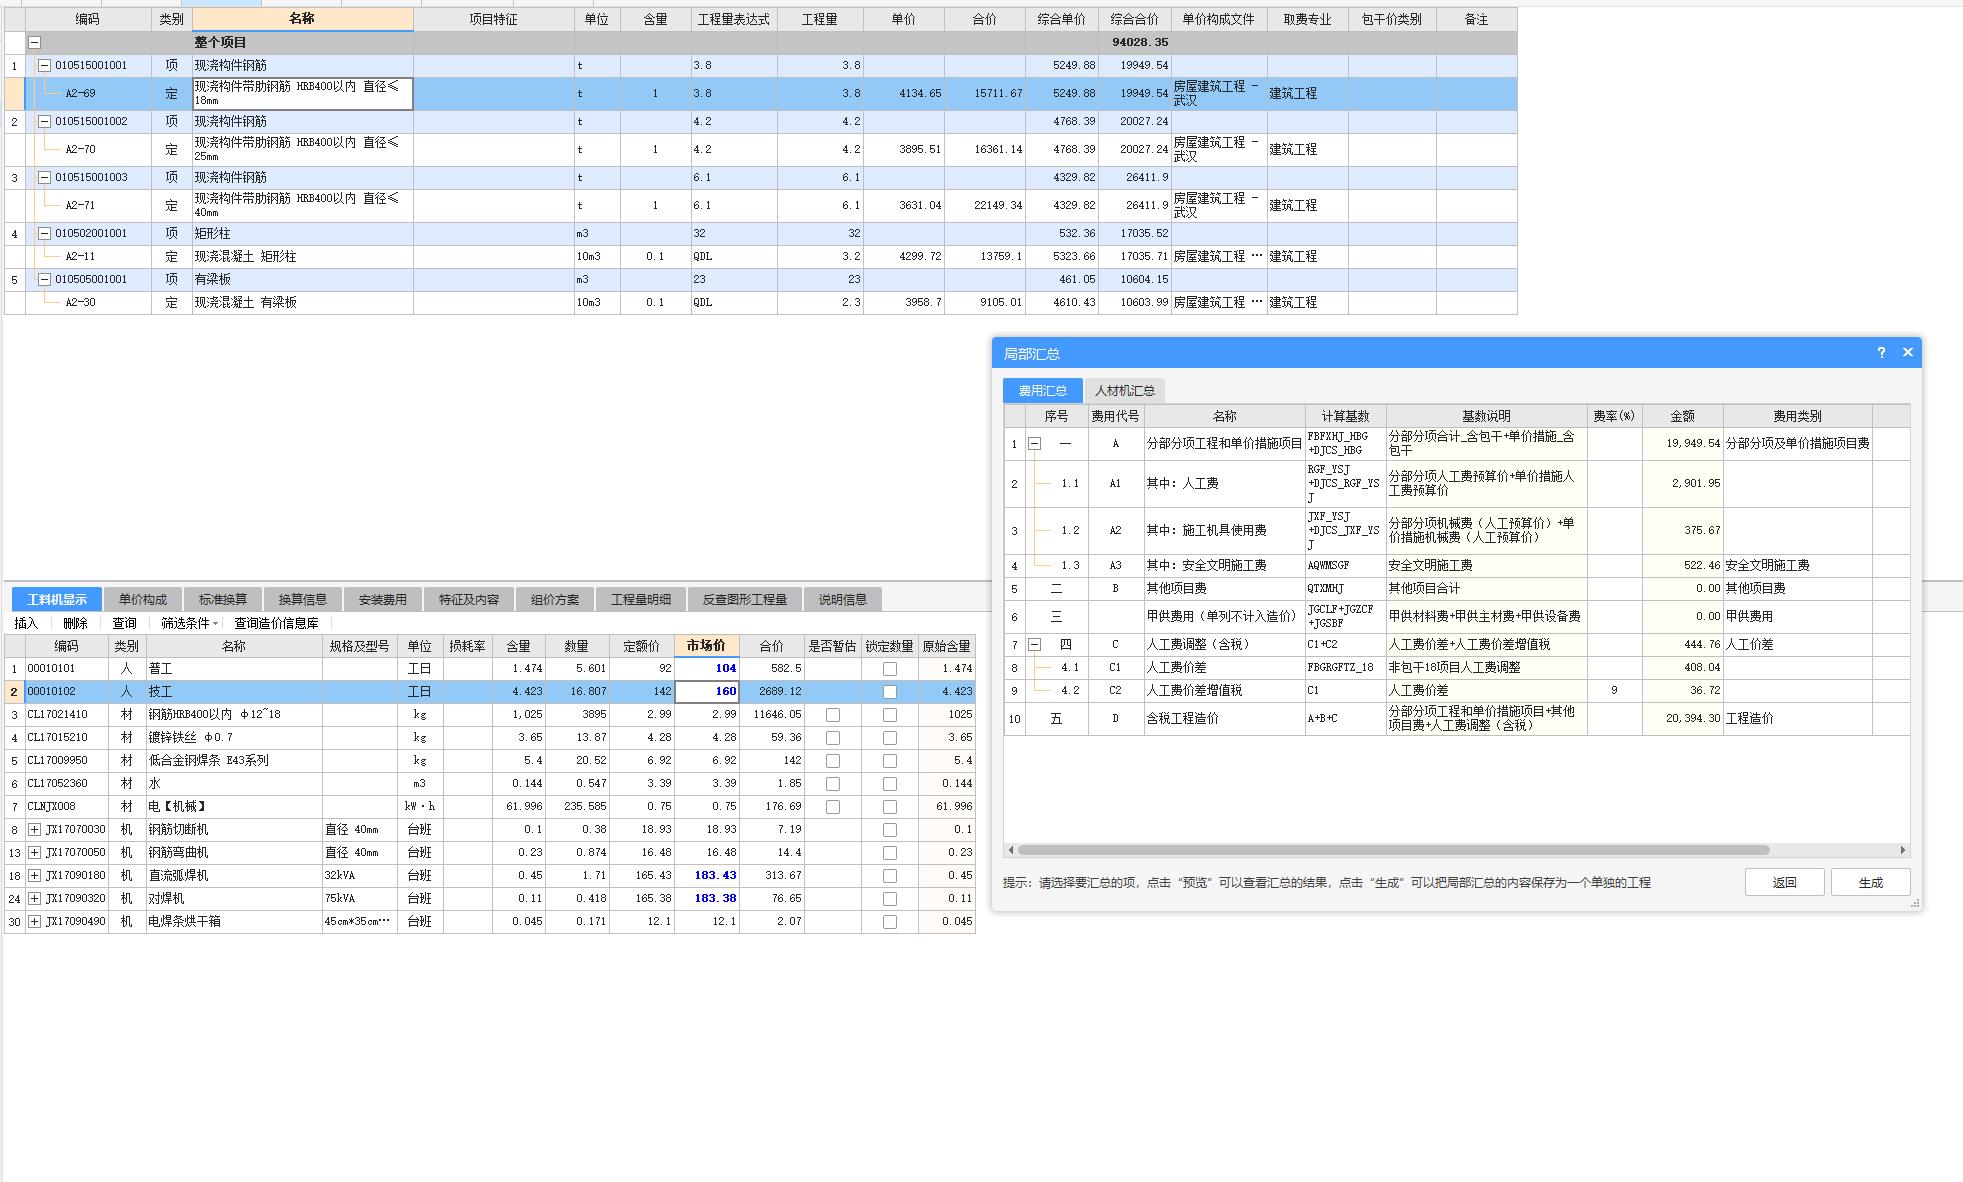Expand machine JX17070030 钢筋切断机

pos(35,829)
